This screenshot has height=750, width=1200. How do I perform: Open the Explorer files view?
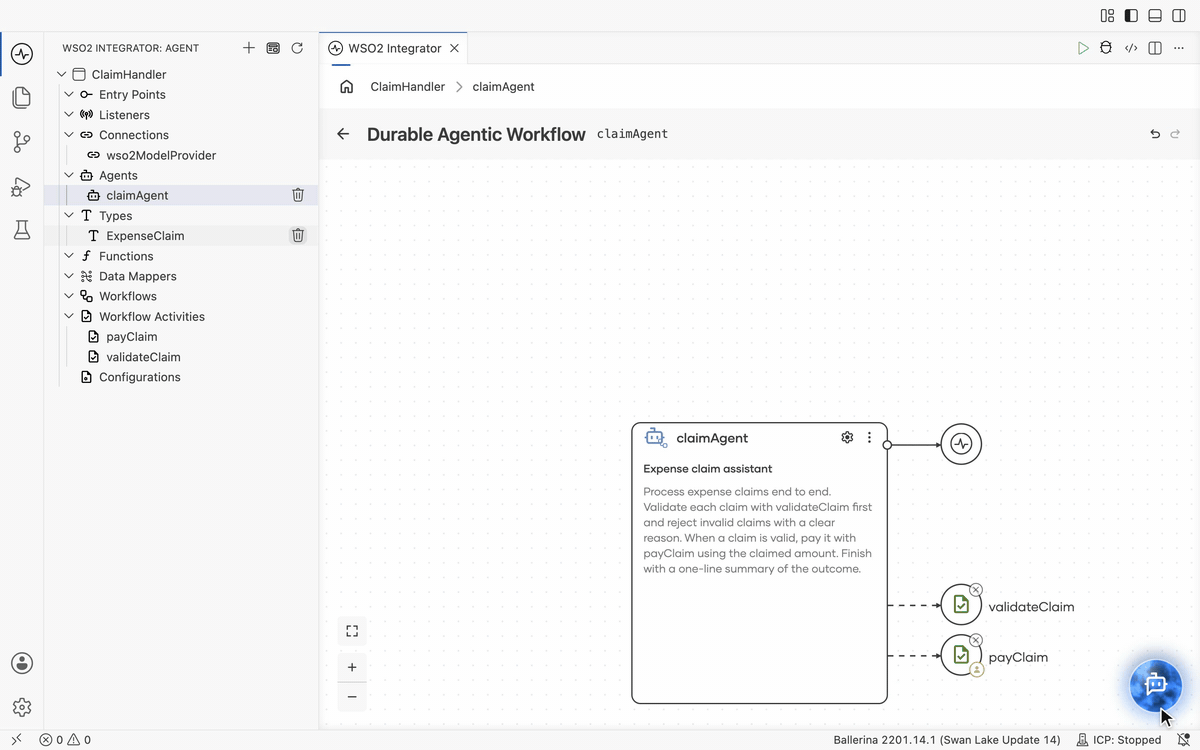pos(22,98)
